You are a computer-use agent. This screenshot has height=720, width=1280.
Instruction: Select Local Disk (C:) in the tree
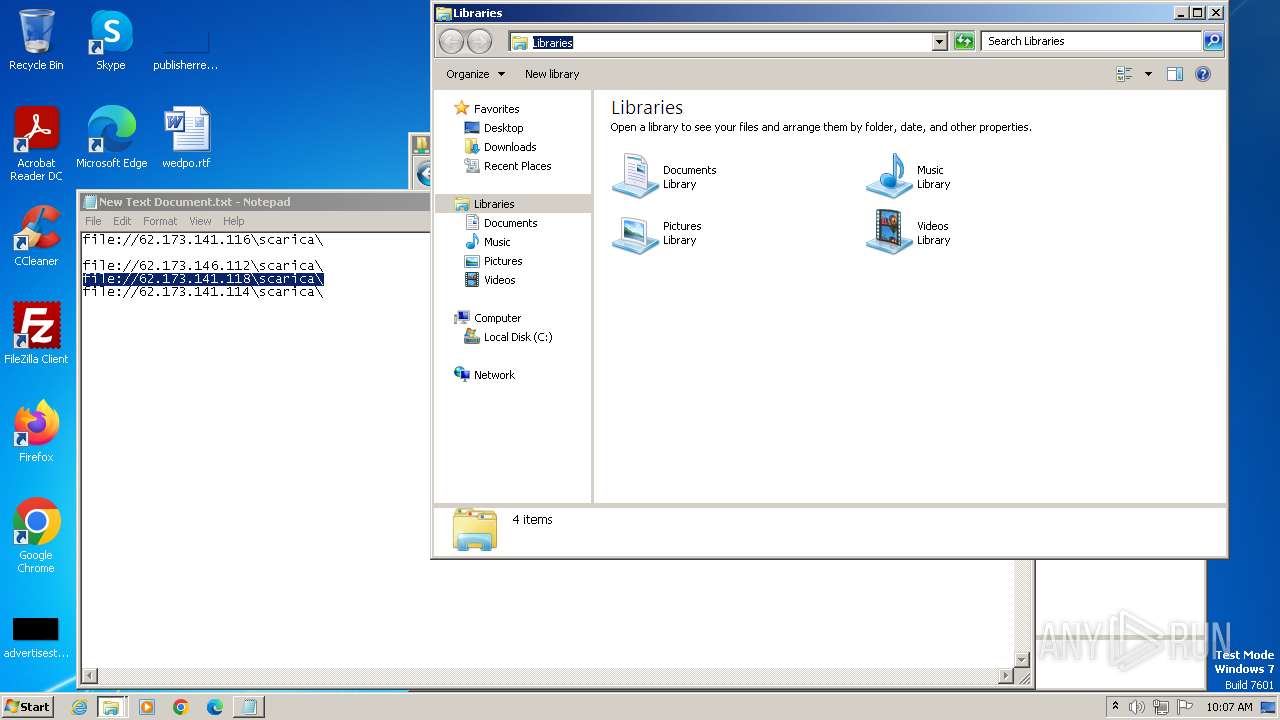tap(517, 337)
